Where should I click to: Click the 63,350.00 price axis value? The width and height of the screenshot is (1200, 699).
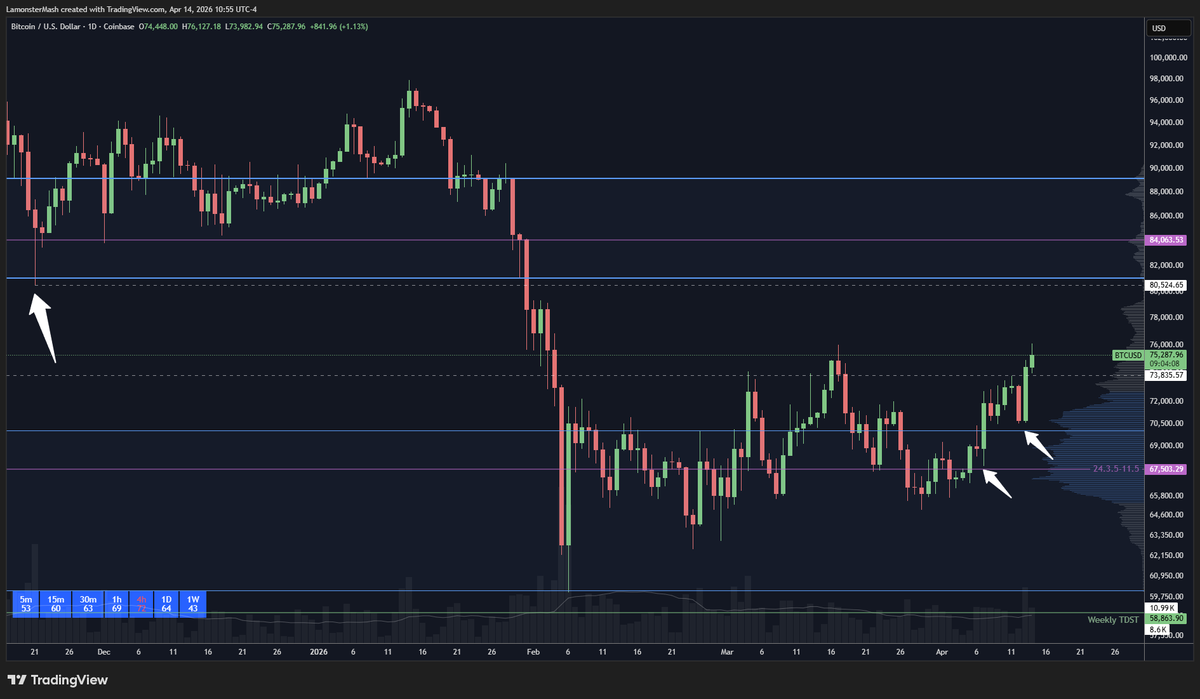pos(1168,535)
